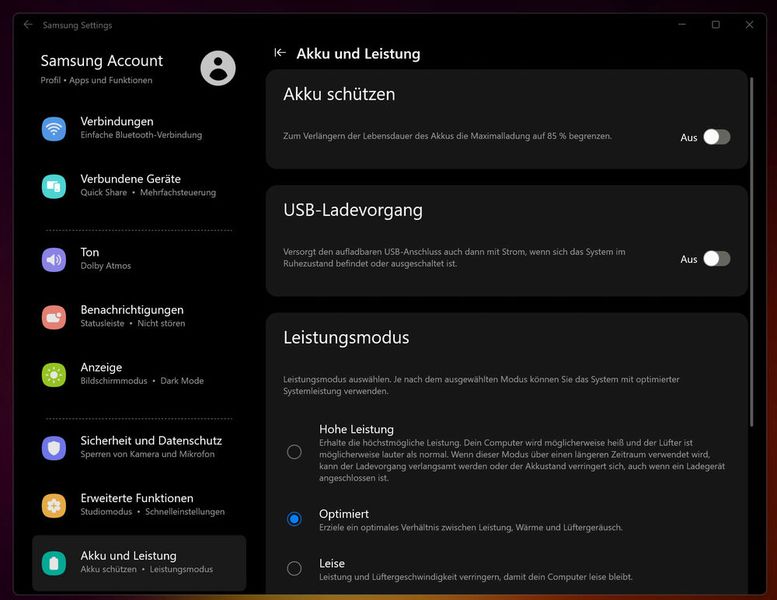Click the Benachrichtigungen notification icon
This screenshot has width=777, height=600.
click(54, 317)
